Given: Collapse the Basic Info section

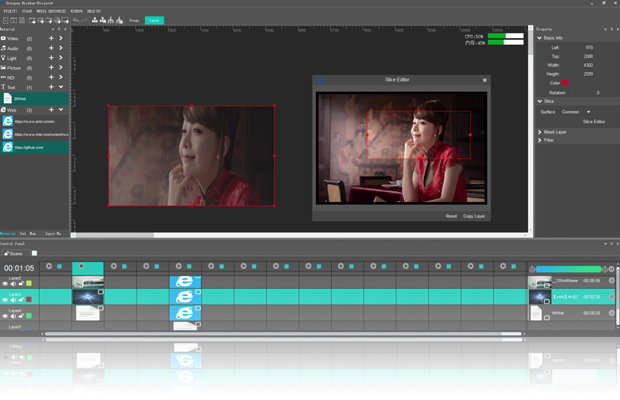Looking at the screenshot, I should [x=540, y=38].
